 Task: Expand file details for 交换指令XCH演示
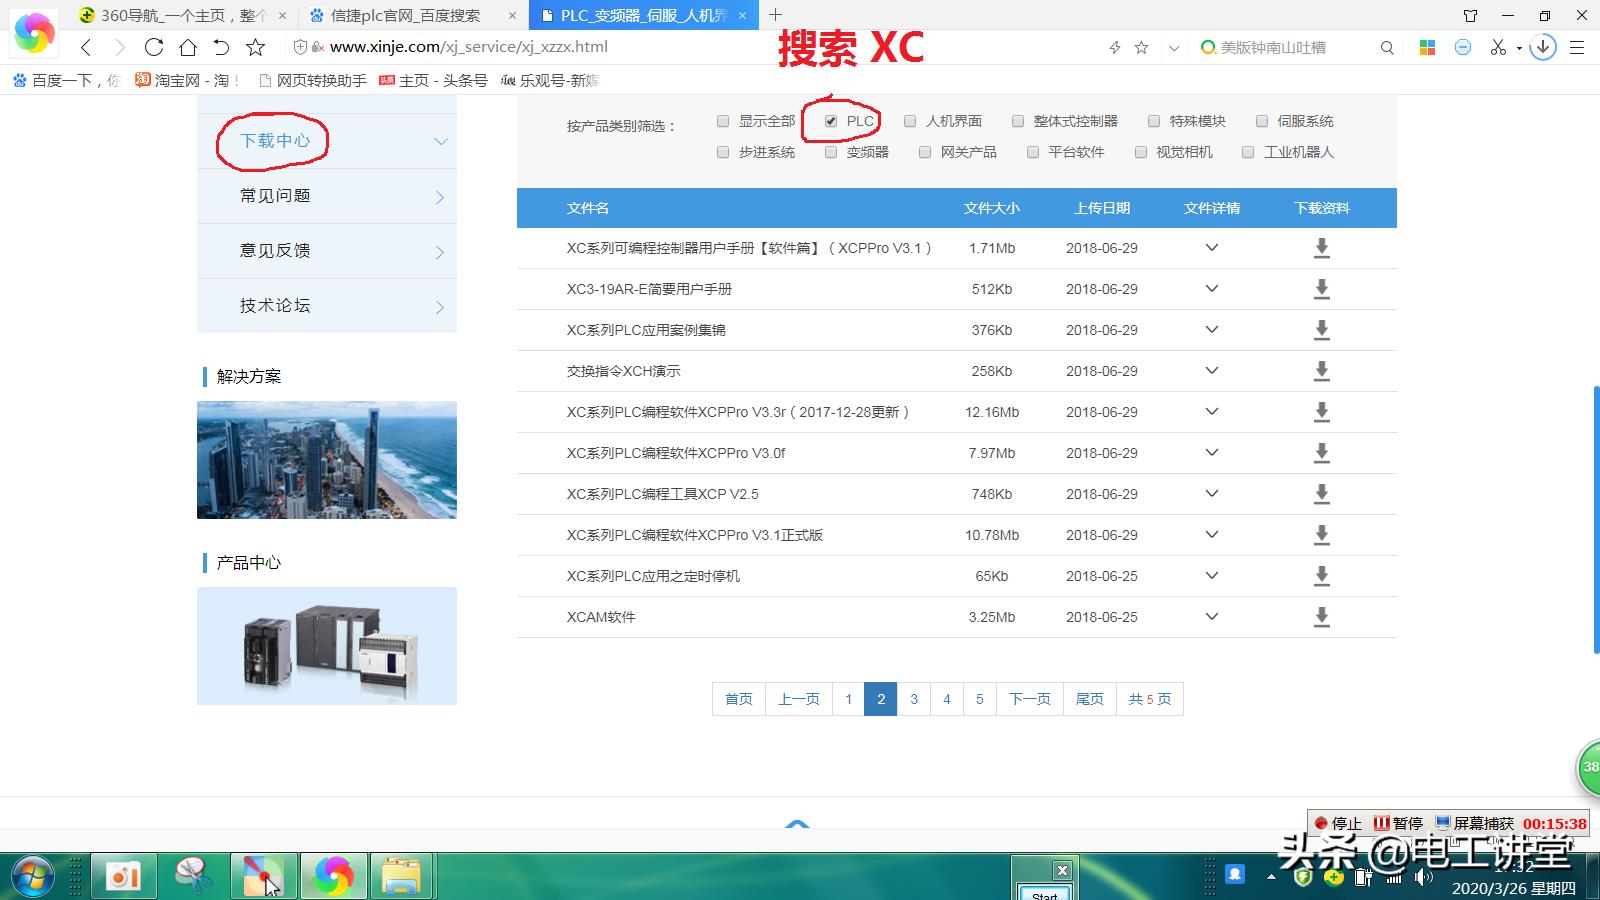pos(1211,371)
